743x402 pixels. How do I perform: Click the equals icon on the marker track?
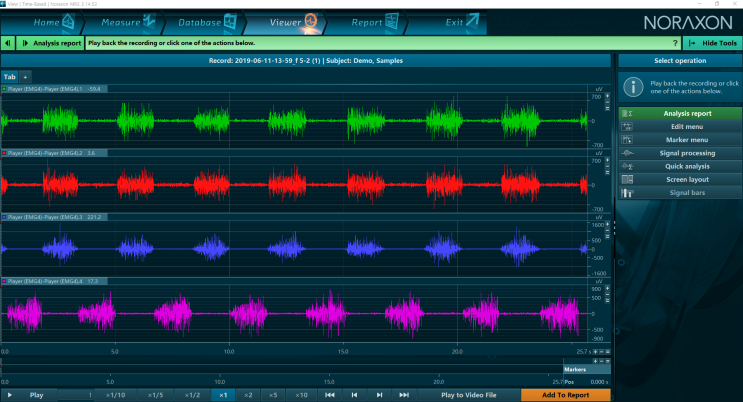607,361
